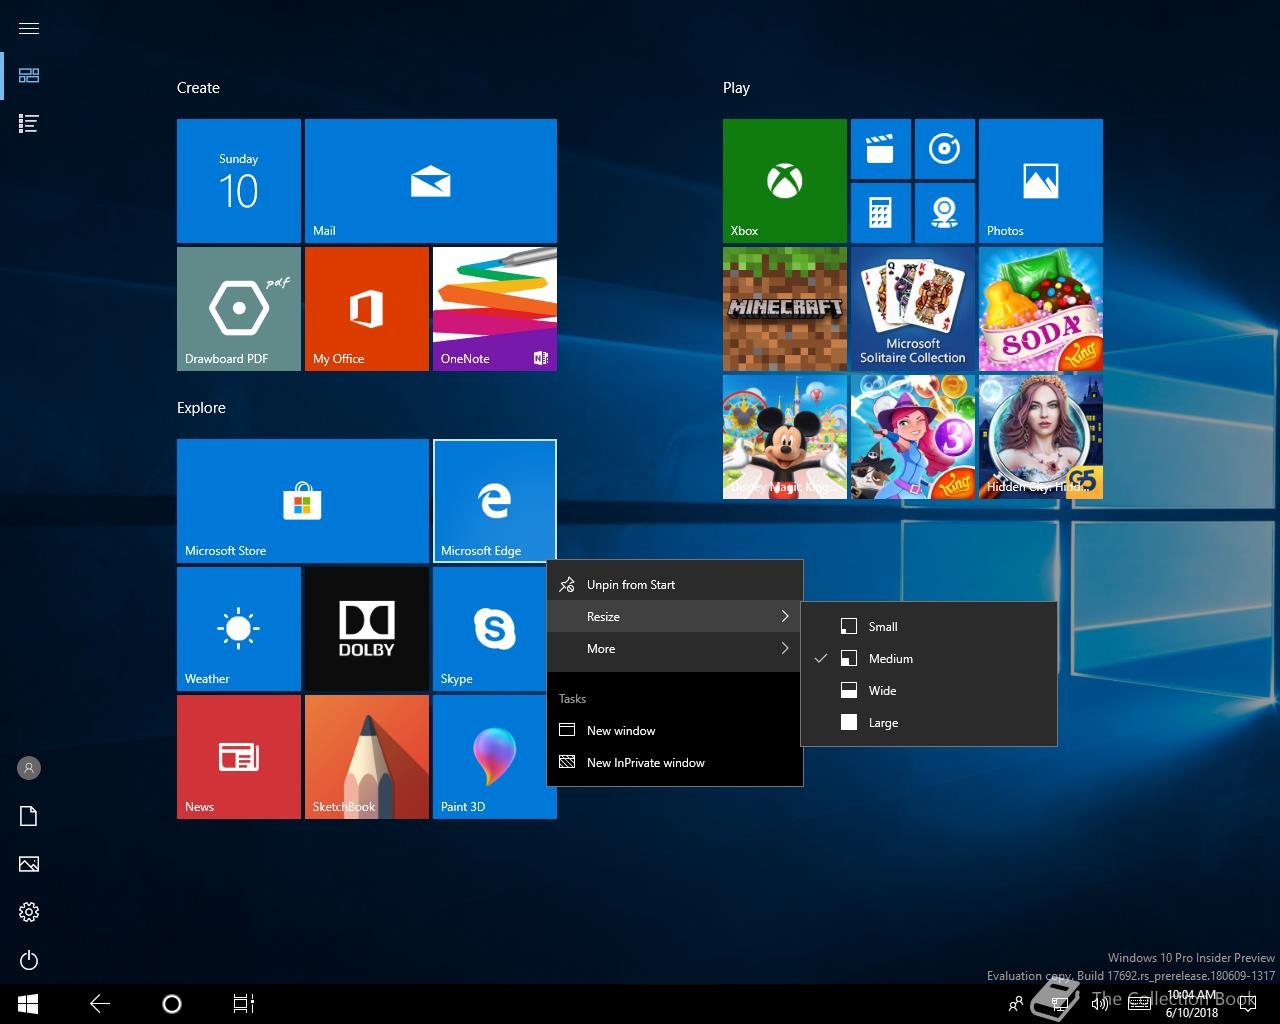Switch to pinned tiles view
Image resolution: width=1280 pixels, height=1024 pixels.
pyautogui.click(x=29, y=76)
